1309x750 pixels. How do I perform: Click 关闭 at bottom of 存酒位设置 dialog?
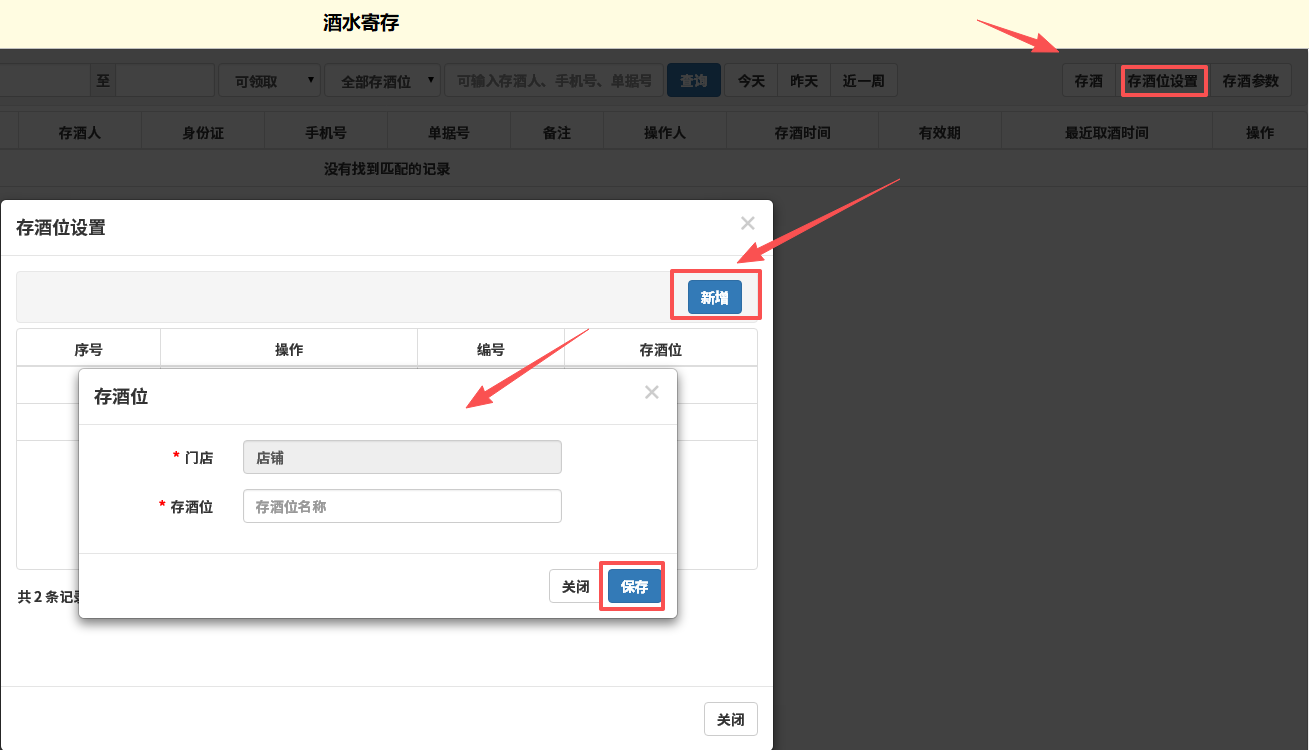730,719
